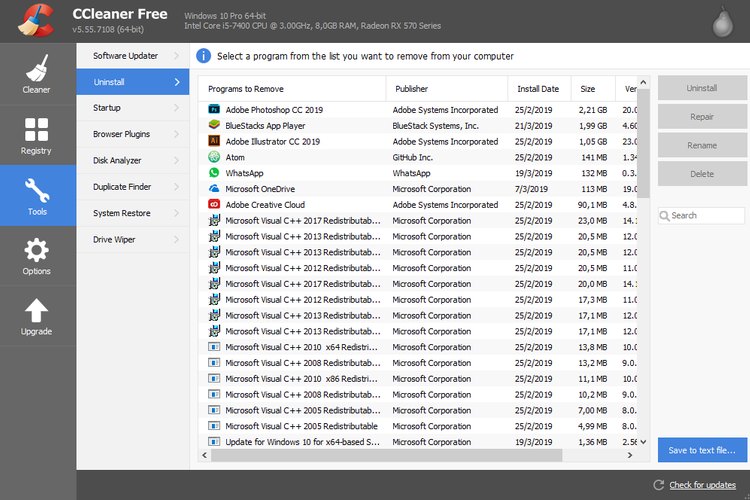Screen dimensions: 750x500
Task: Open the Duplicate Finder tab
Action: (133, 187)
